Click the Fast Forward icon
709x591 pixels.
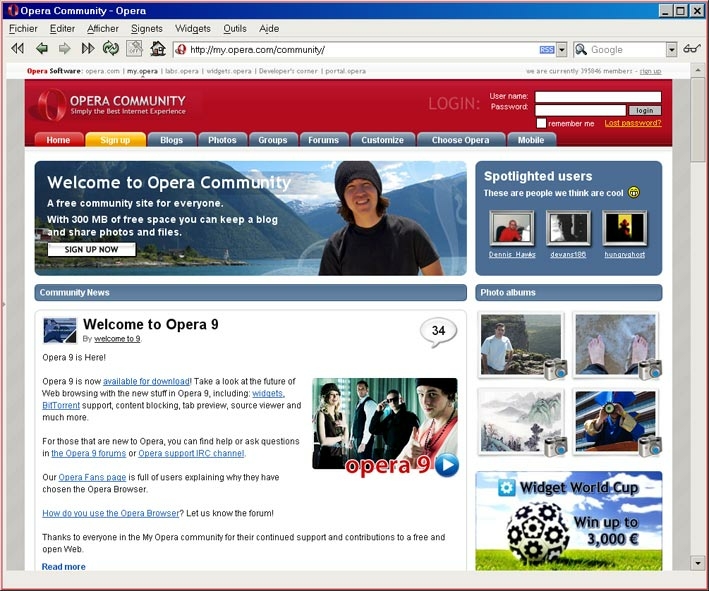click(x=88, y=48)
